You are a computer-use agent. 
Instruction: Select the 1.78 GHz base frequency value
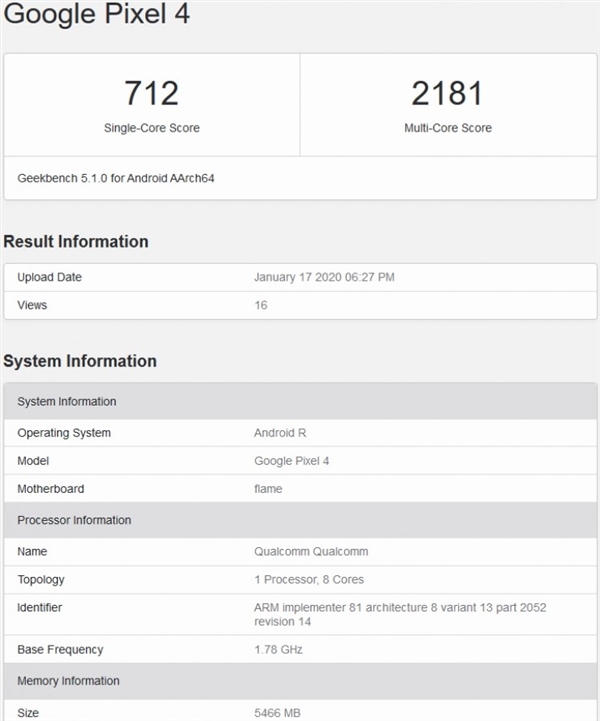point(278,649)
